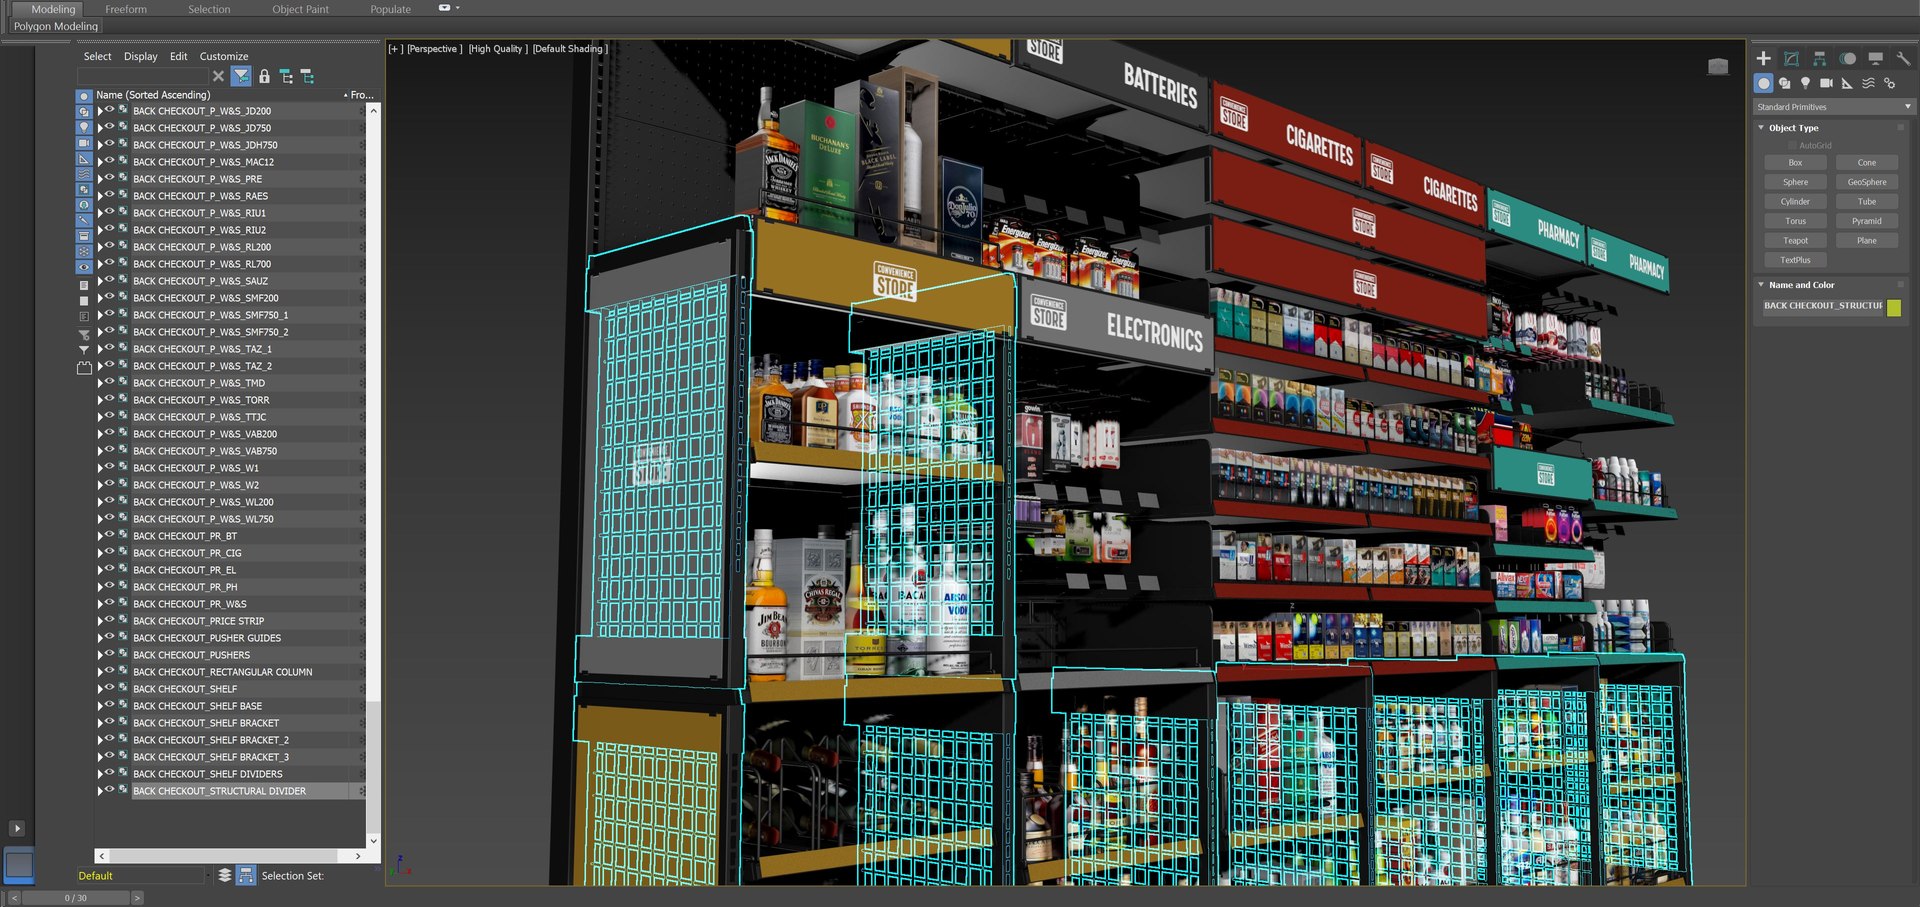This screenshot has height=907, width=1920.
Task: Toggle Display Helpers filter in explorer sidebar
Action: [x=84, y=159]
